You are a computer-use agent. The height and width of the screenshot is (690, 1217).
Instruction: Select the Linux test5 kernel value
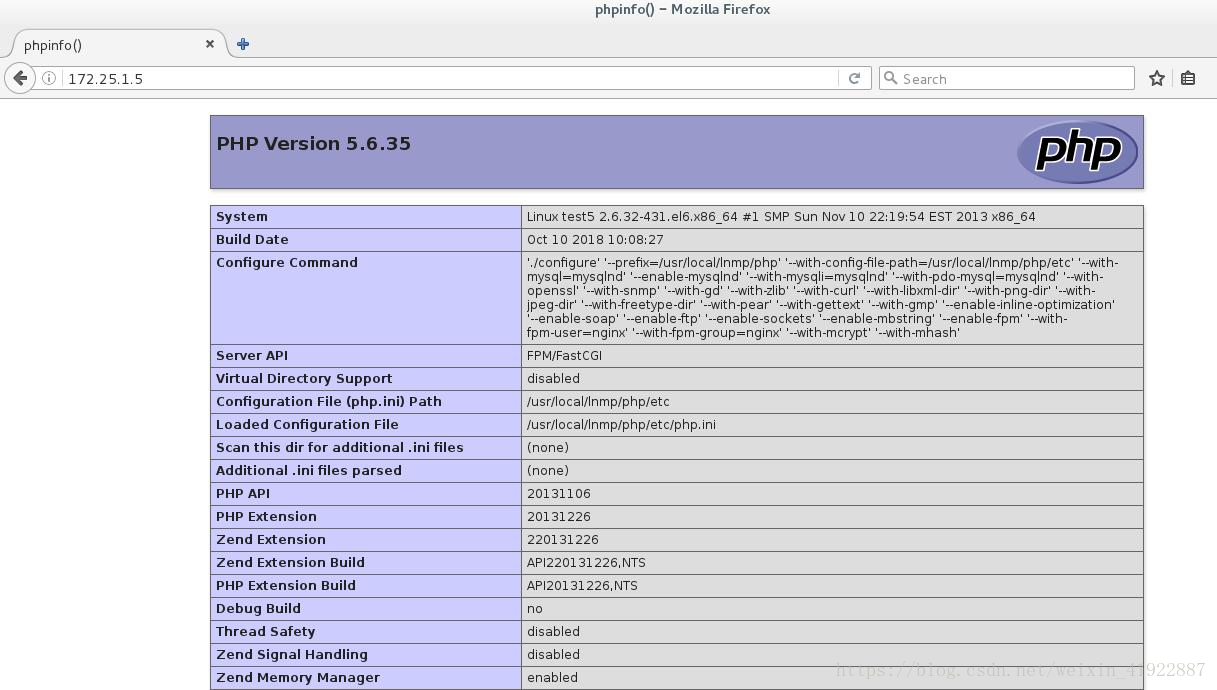[781, 216]
